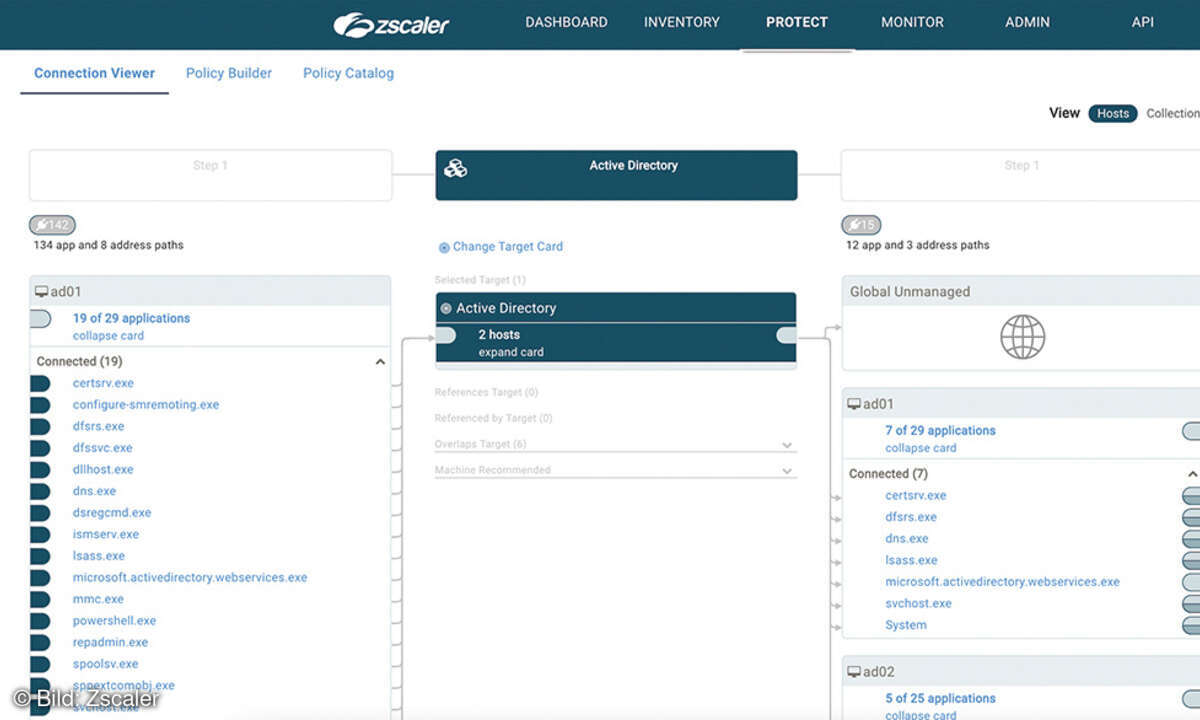
Task: Expand the Overlaps Target (6) section
Action: pos(787,445)
